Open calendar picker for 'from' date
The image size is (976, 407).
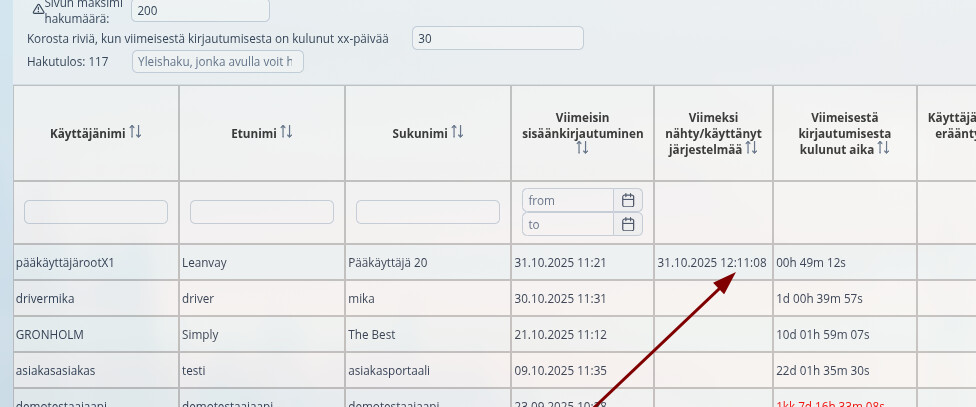[x=628, y=200]
